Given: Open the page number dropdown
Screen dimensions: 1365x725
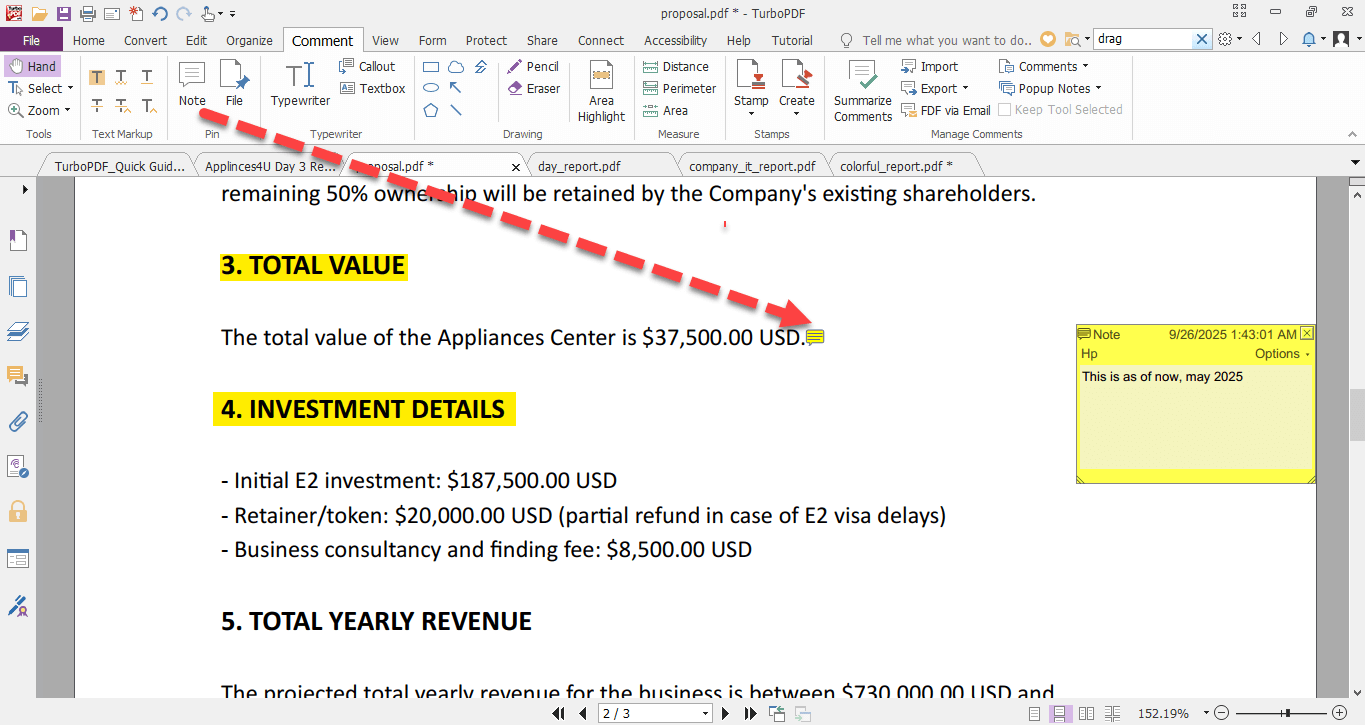Looking at the screenshot, I should [x=705, y=713].
